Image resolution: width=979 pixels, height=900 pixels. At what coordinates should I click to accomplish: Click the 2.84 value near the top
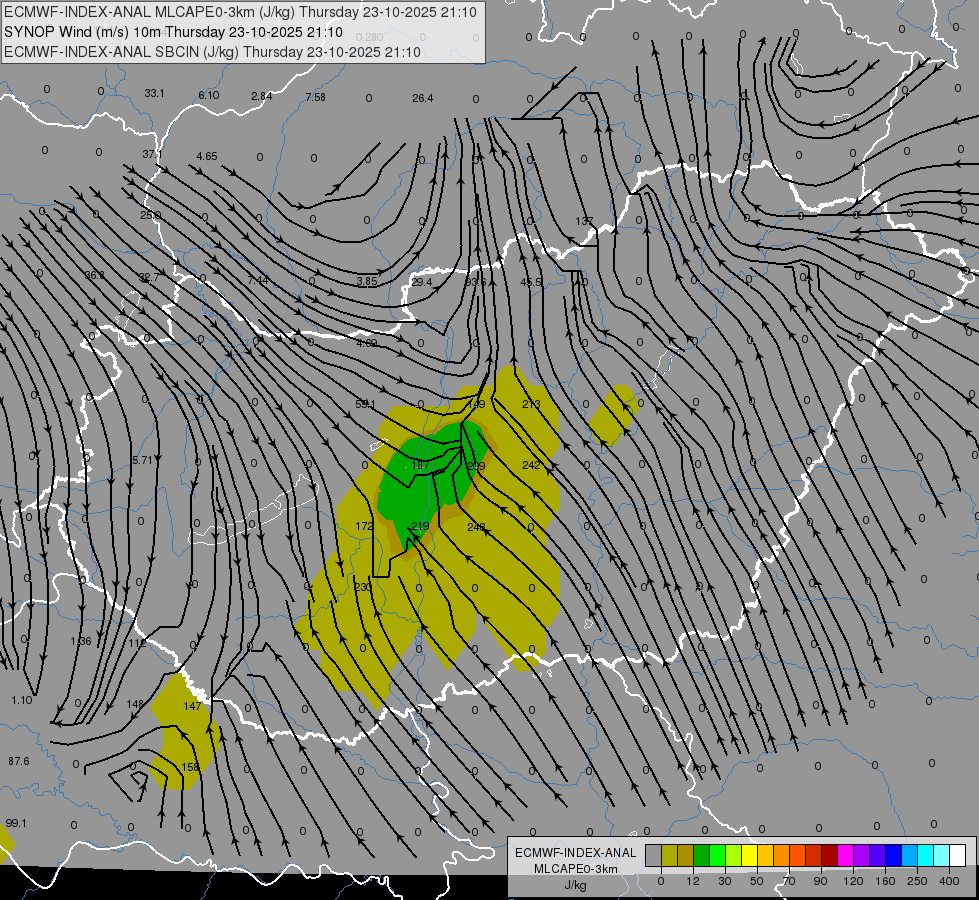pyautogui.click(x=262, y=96)
